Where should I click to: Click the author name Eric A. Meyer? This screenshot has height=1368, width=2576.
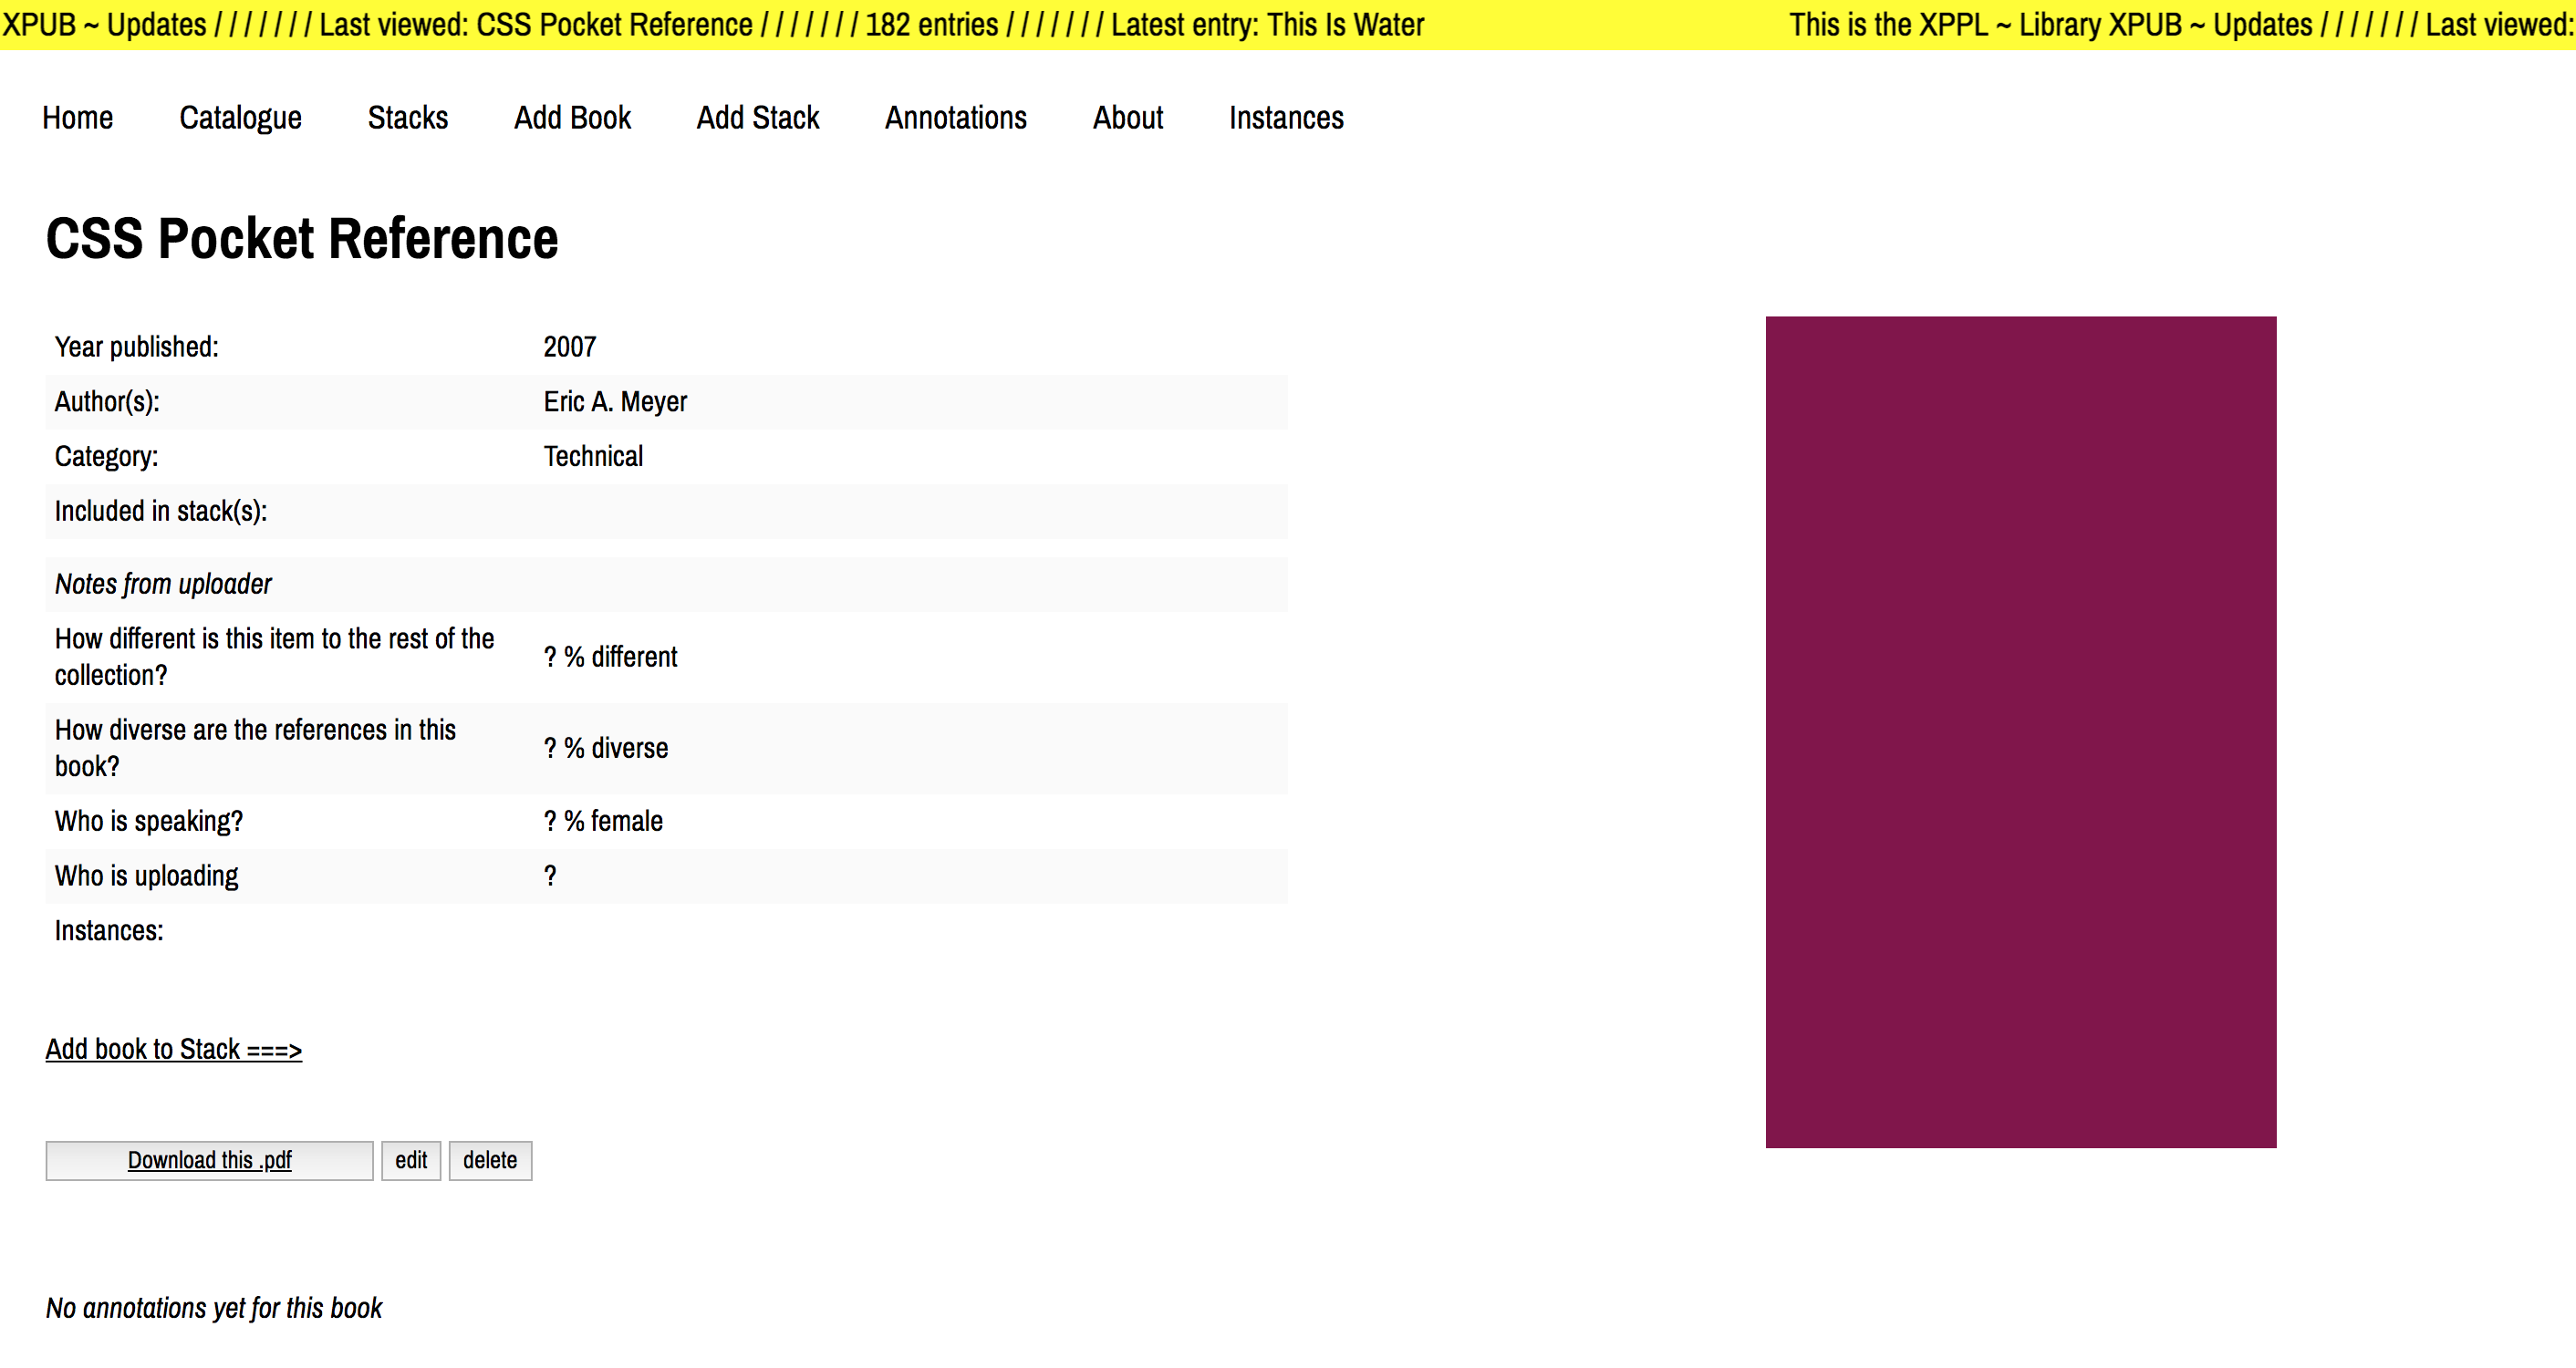[615, 401]
